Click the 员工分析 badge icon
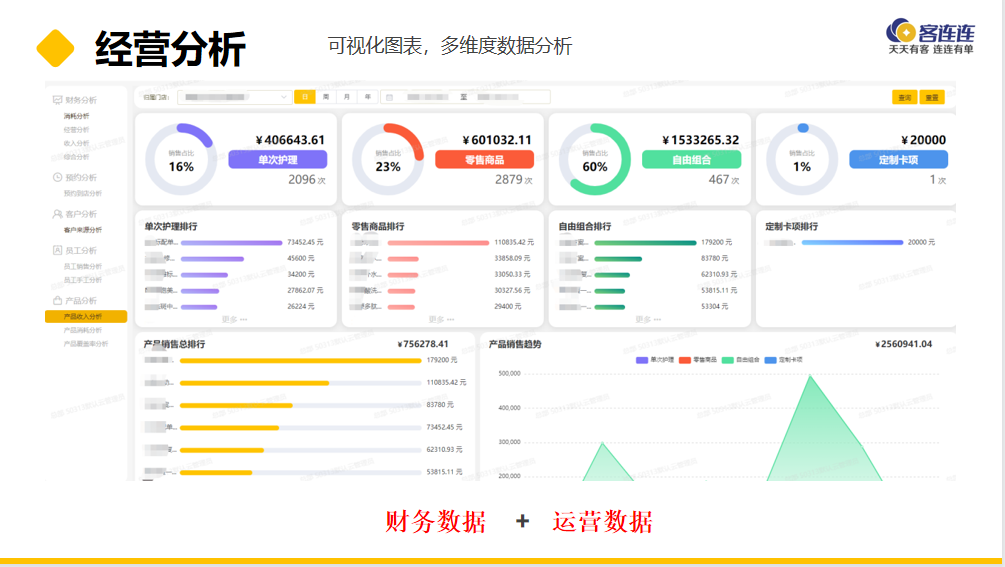This screenshot has height=567, width=1005. [x=57, y=251]
